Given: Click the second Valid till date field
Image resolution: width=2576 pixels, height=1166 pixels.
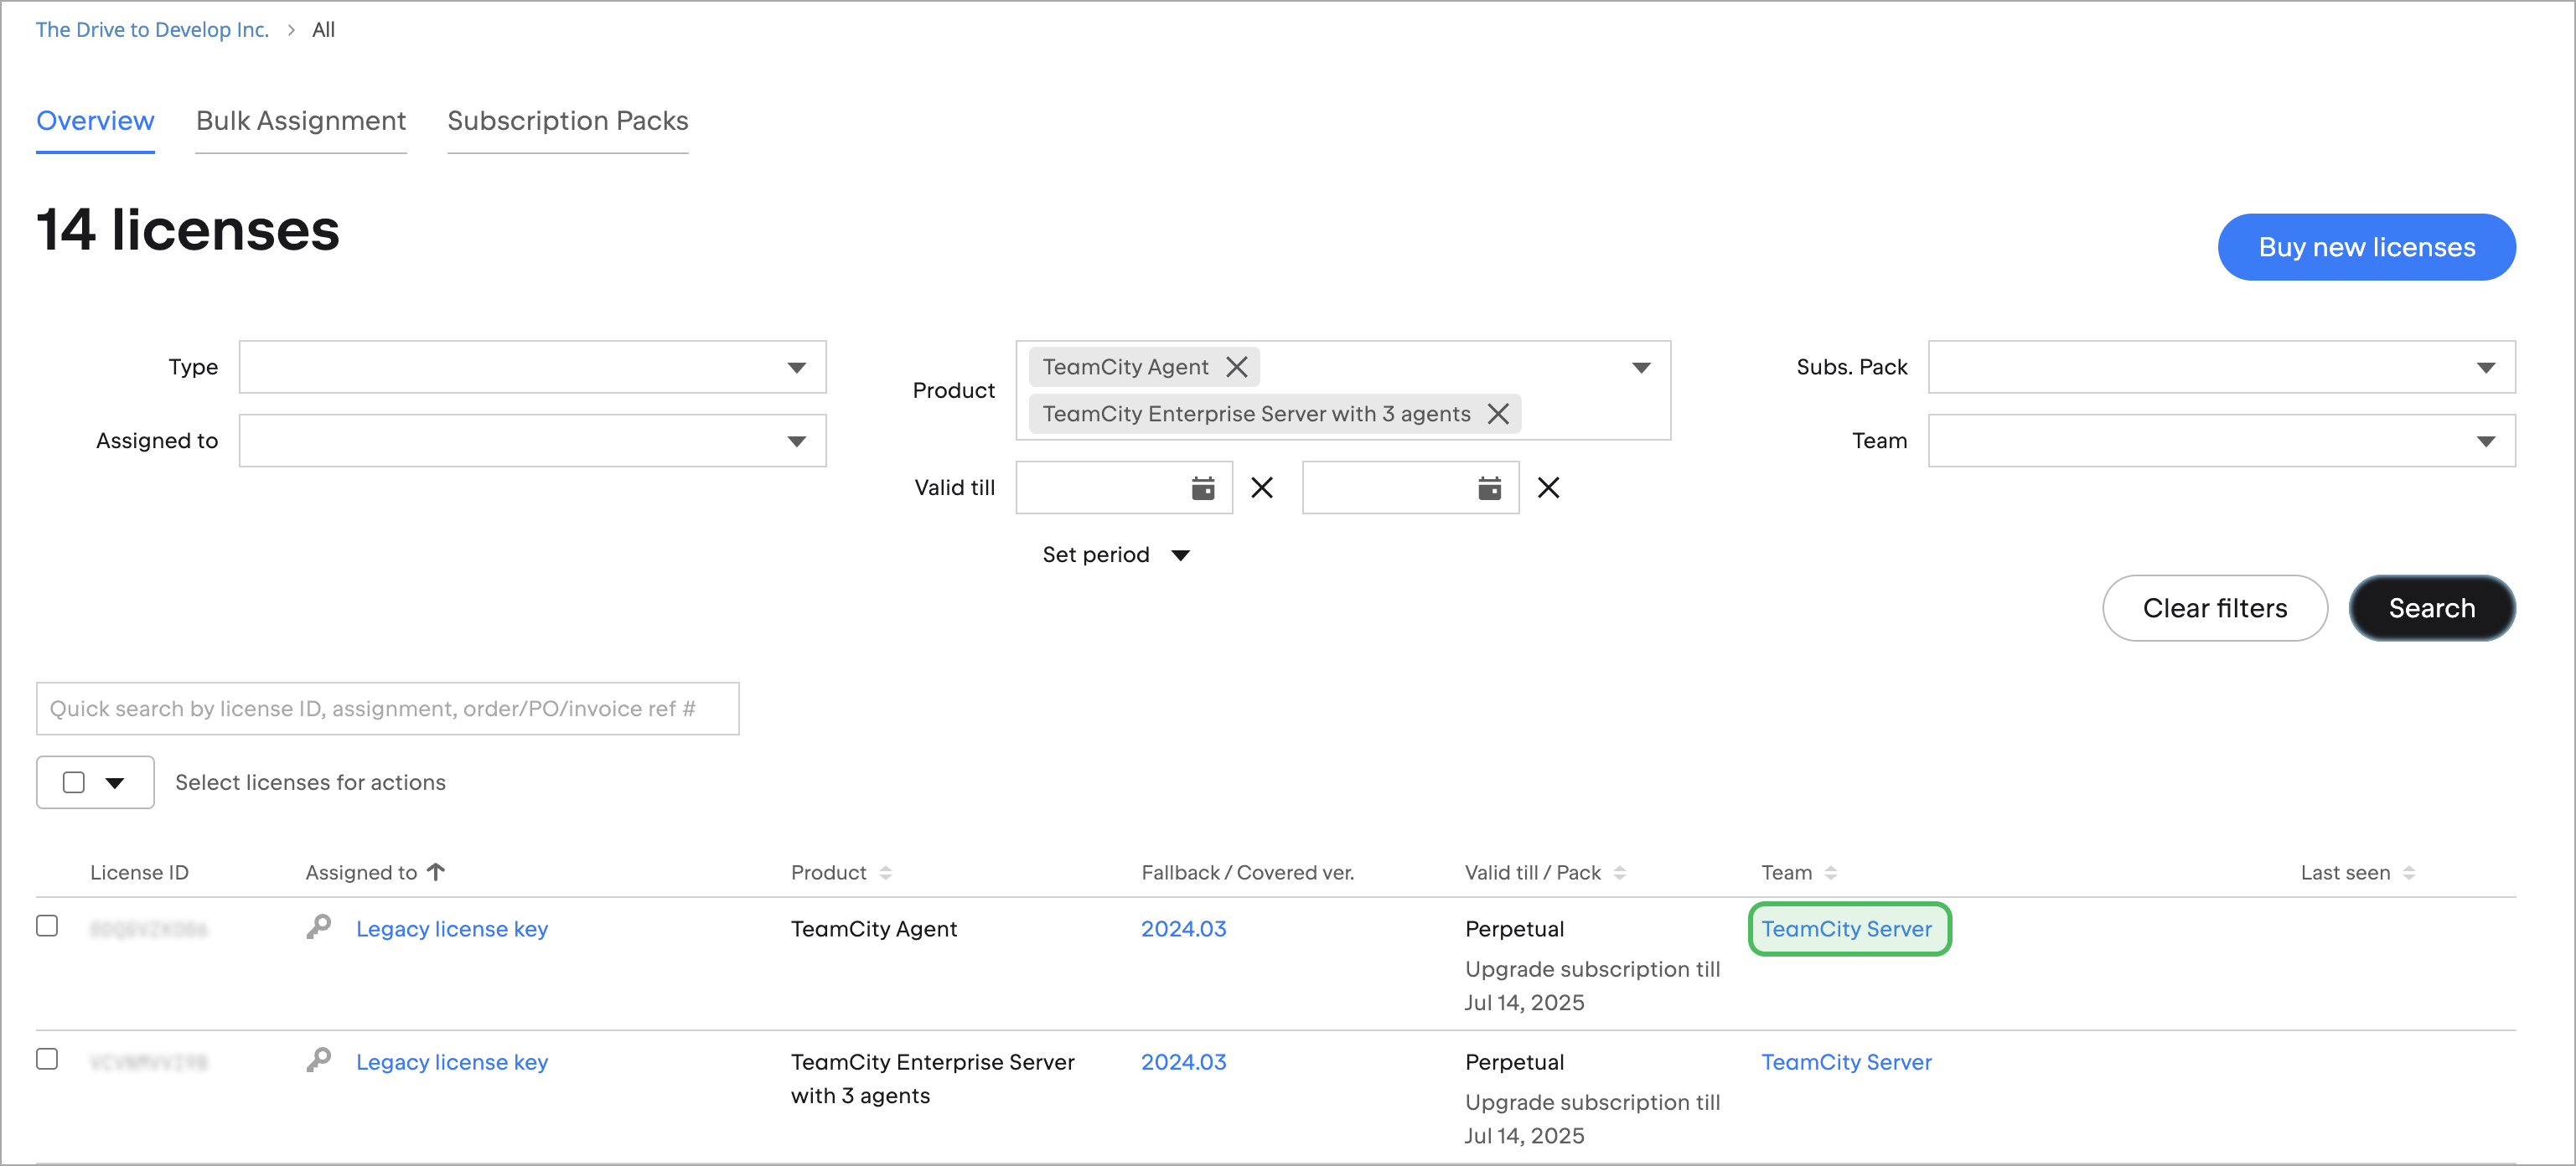Looking at the screenshot, I should pos(1410,488).
